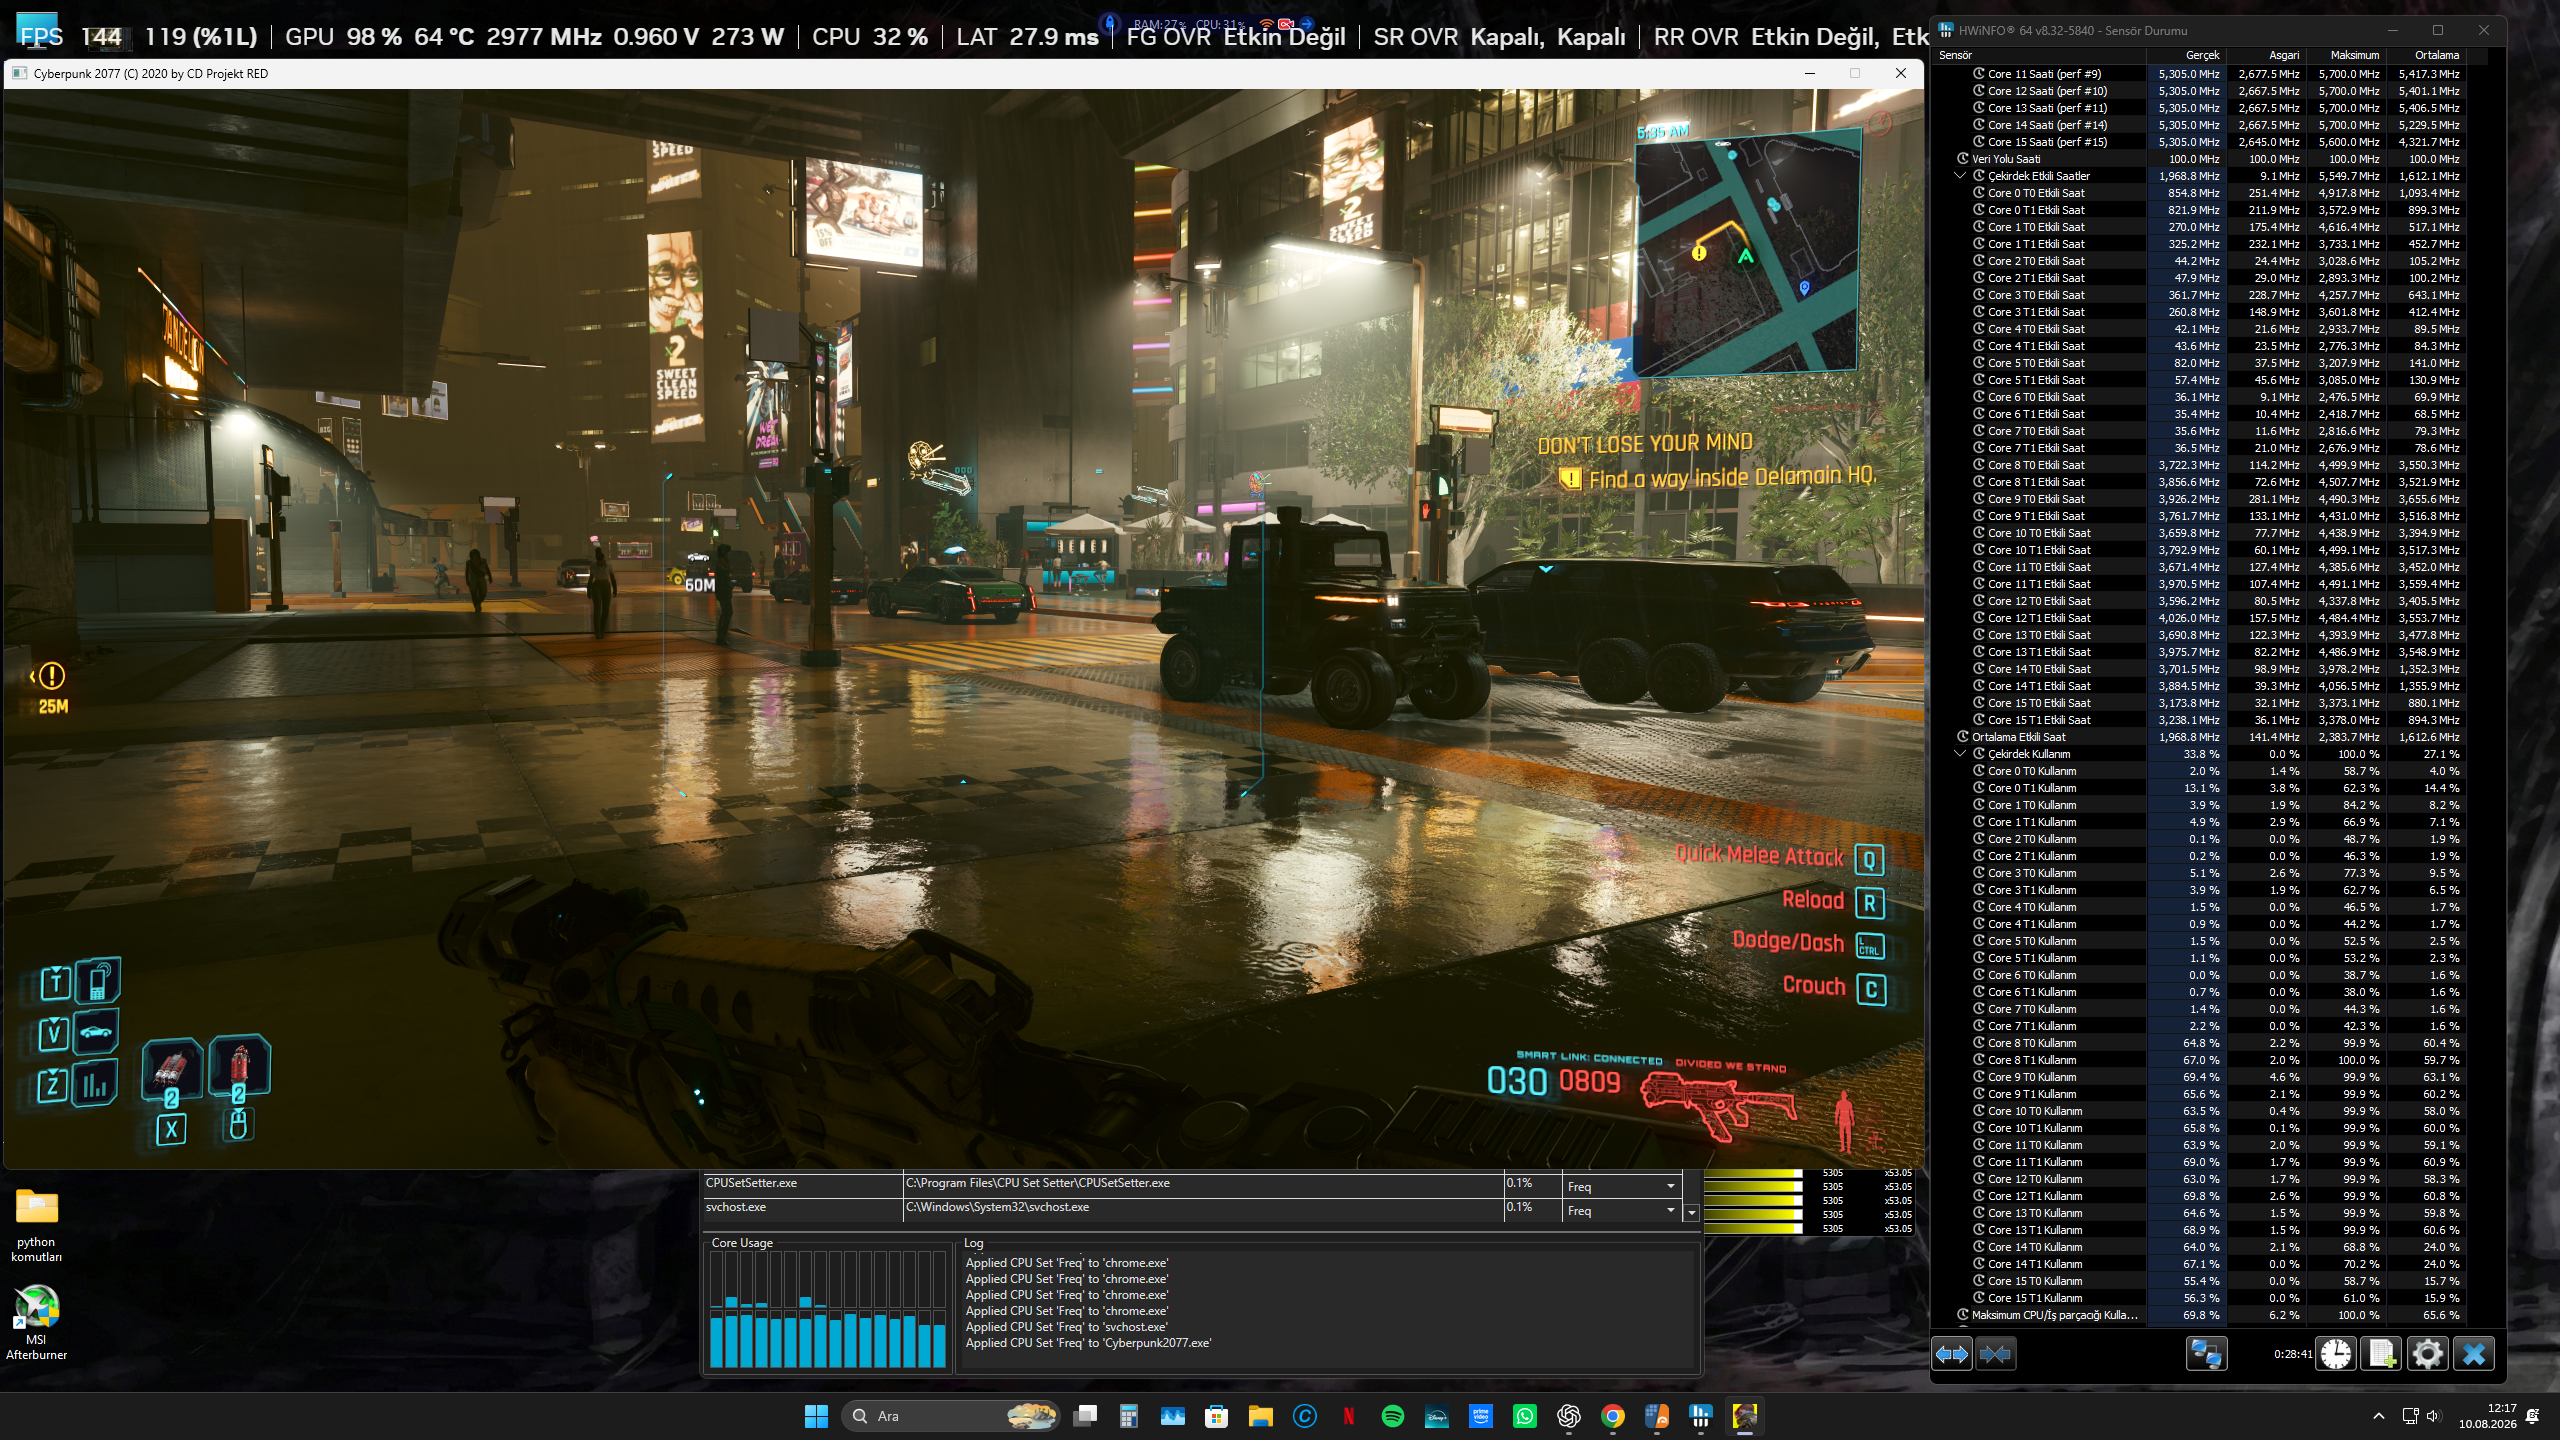Image resolution: width=2560 pixels, height=1440 pixels.
Task: Open Task View from the taskbar
Action: (1085, 1416)
